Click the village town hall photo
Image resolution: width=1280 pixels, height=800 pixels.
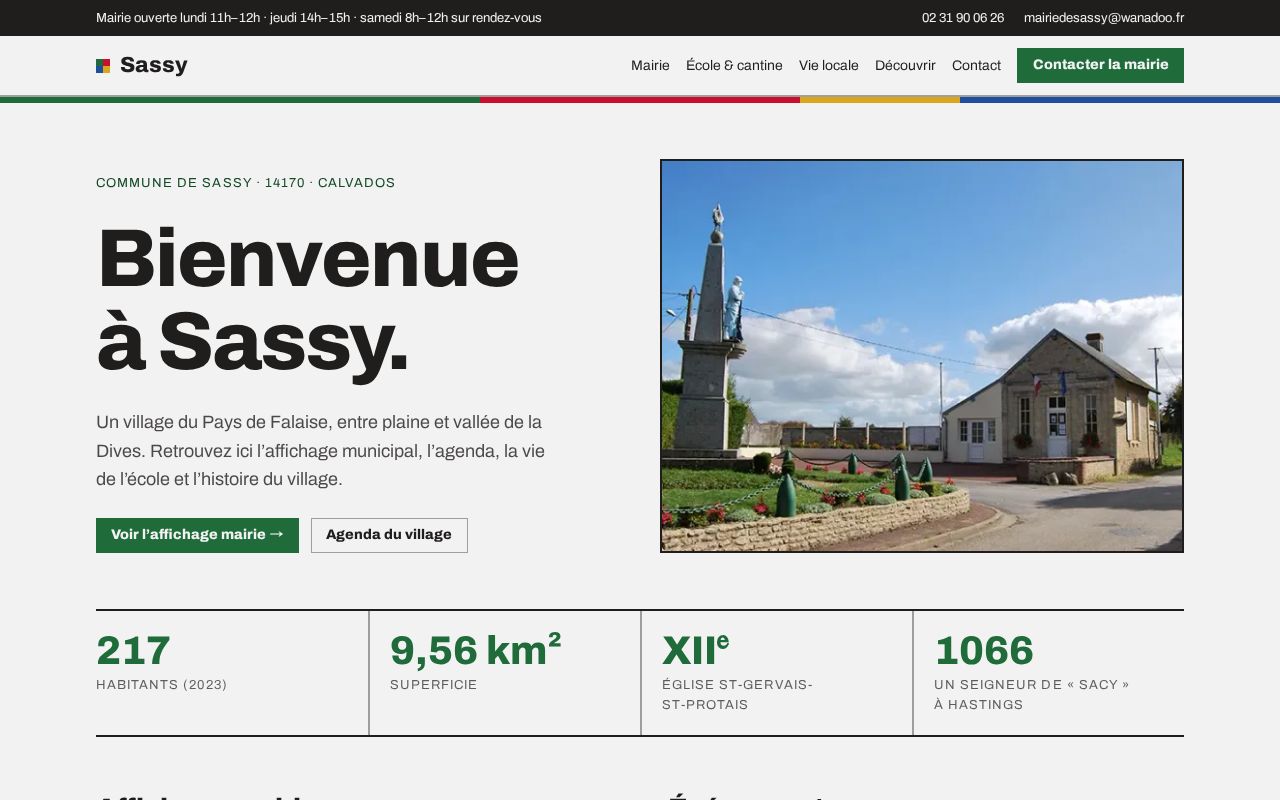click(x=922, y=356)
